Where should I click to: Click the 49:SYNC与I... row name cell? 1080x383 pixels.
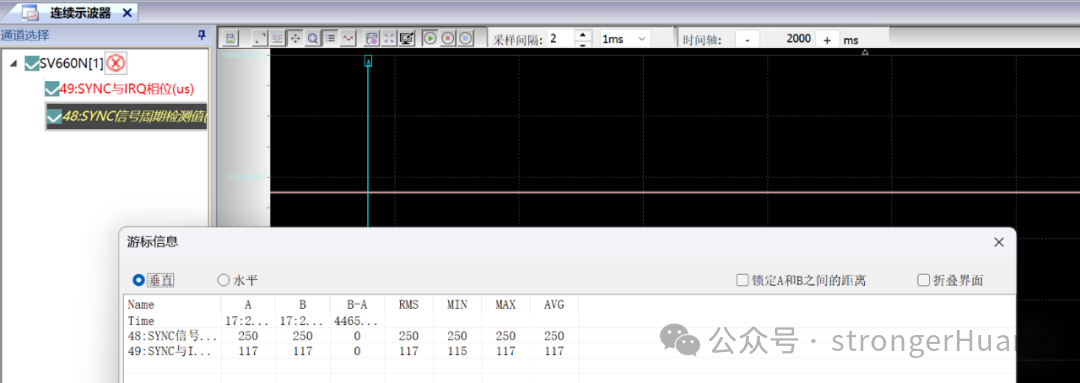coord(173,351)
